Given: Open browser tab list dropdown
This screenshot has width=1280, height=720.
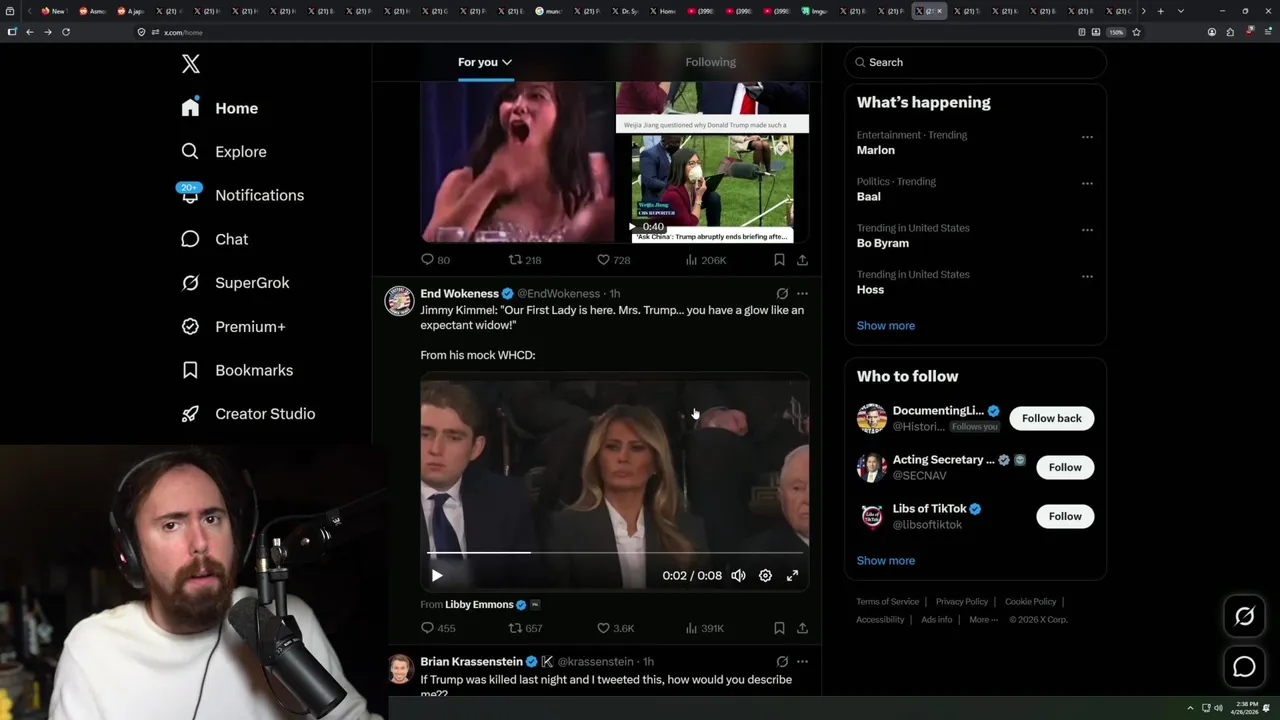Looking at the screenshot, I should 1181,11.
